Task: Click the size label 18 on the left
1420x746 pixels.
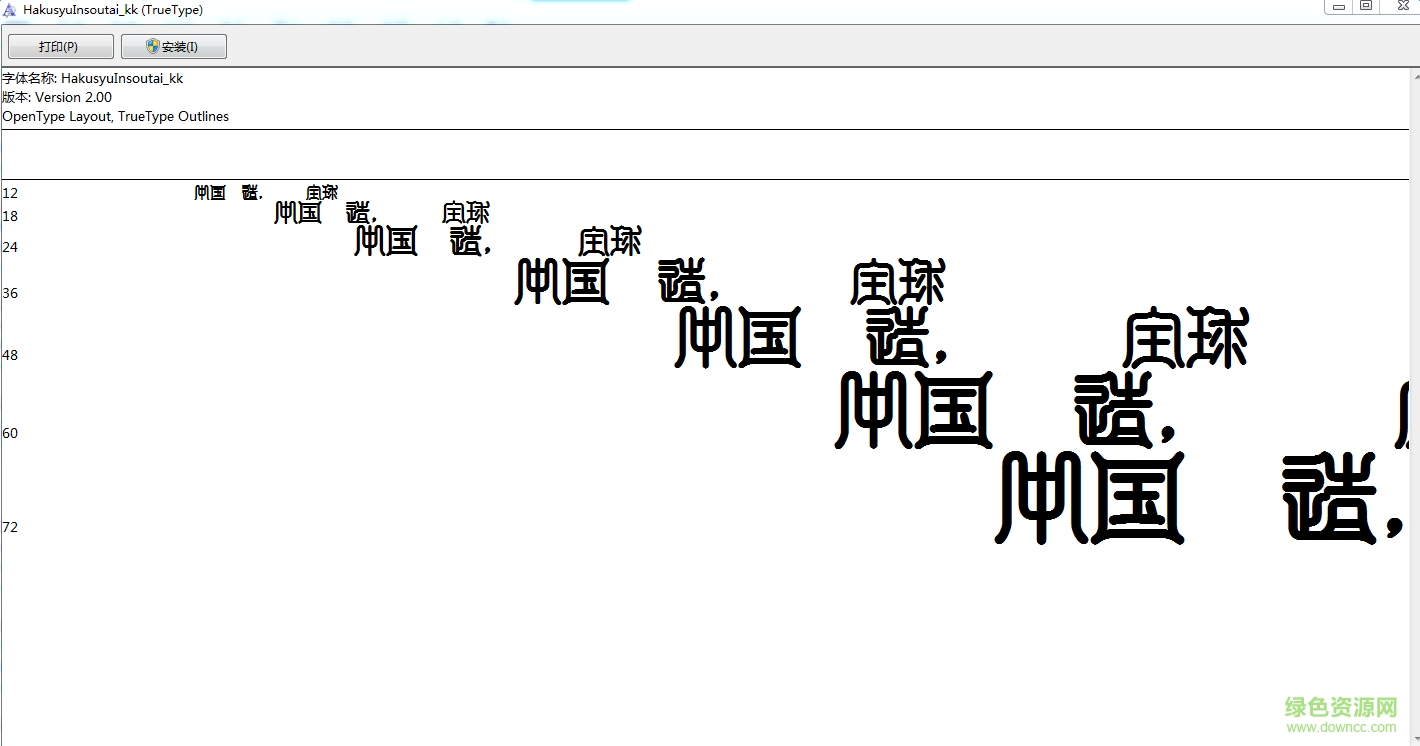Action: click(10, 216)
